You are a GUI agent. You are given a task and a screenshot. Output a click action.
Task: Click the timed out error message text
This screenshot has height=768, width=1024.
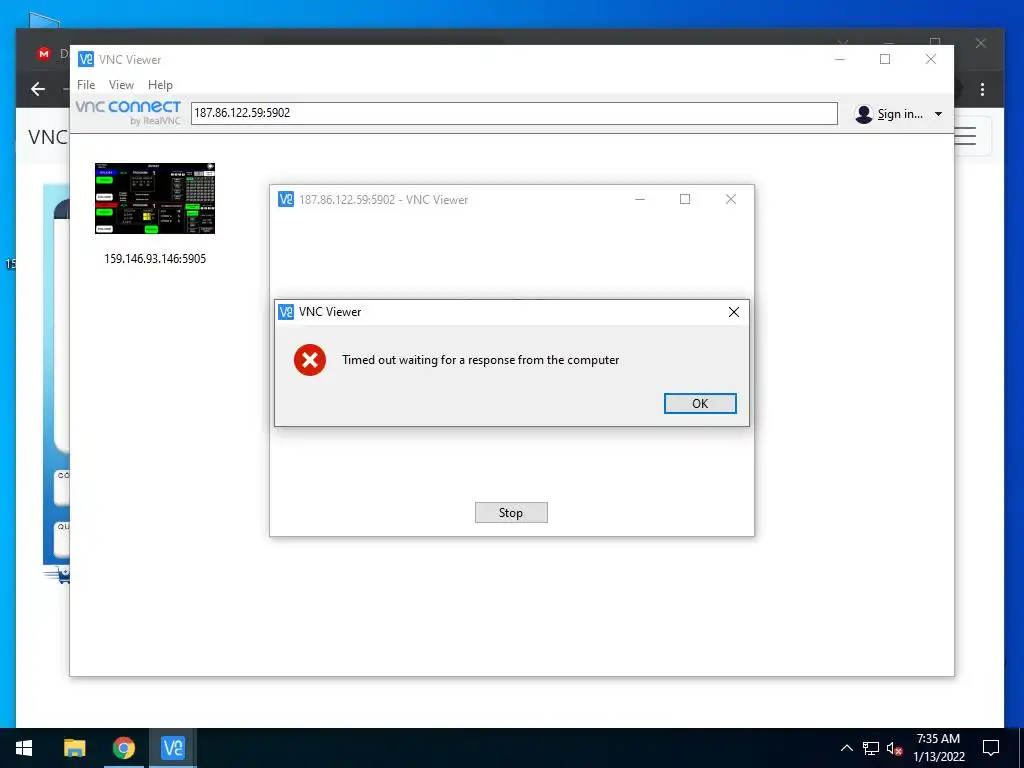[x=481, y=360]
